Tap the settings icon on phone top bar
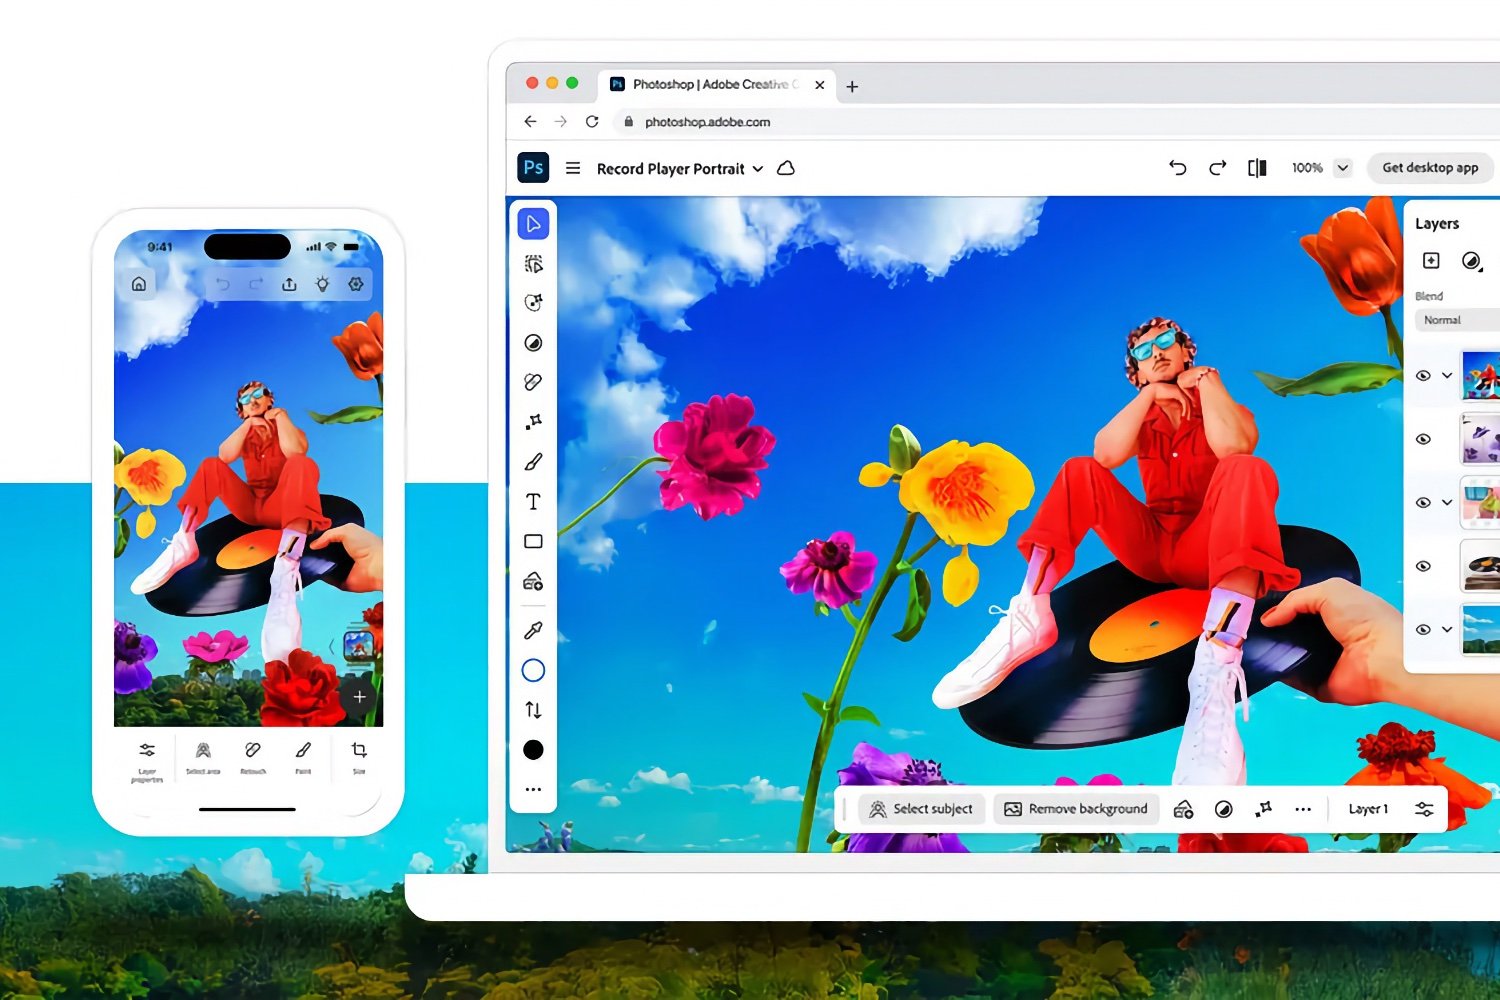 356,284
